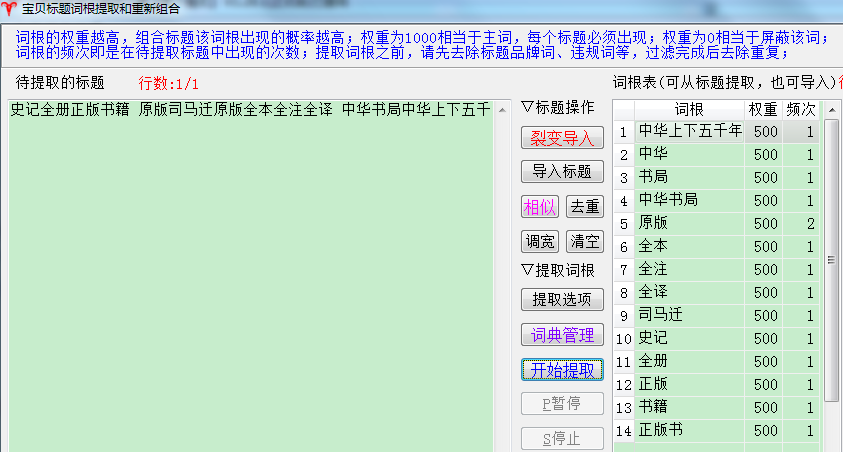Collapse the 提取词根 section triangle
The width and height of the screenshot is (843, 452).
528,270
